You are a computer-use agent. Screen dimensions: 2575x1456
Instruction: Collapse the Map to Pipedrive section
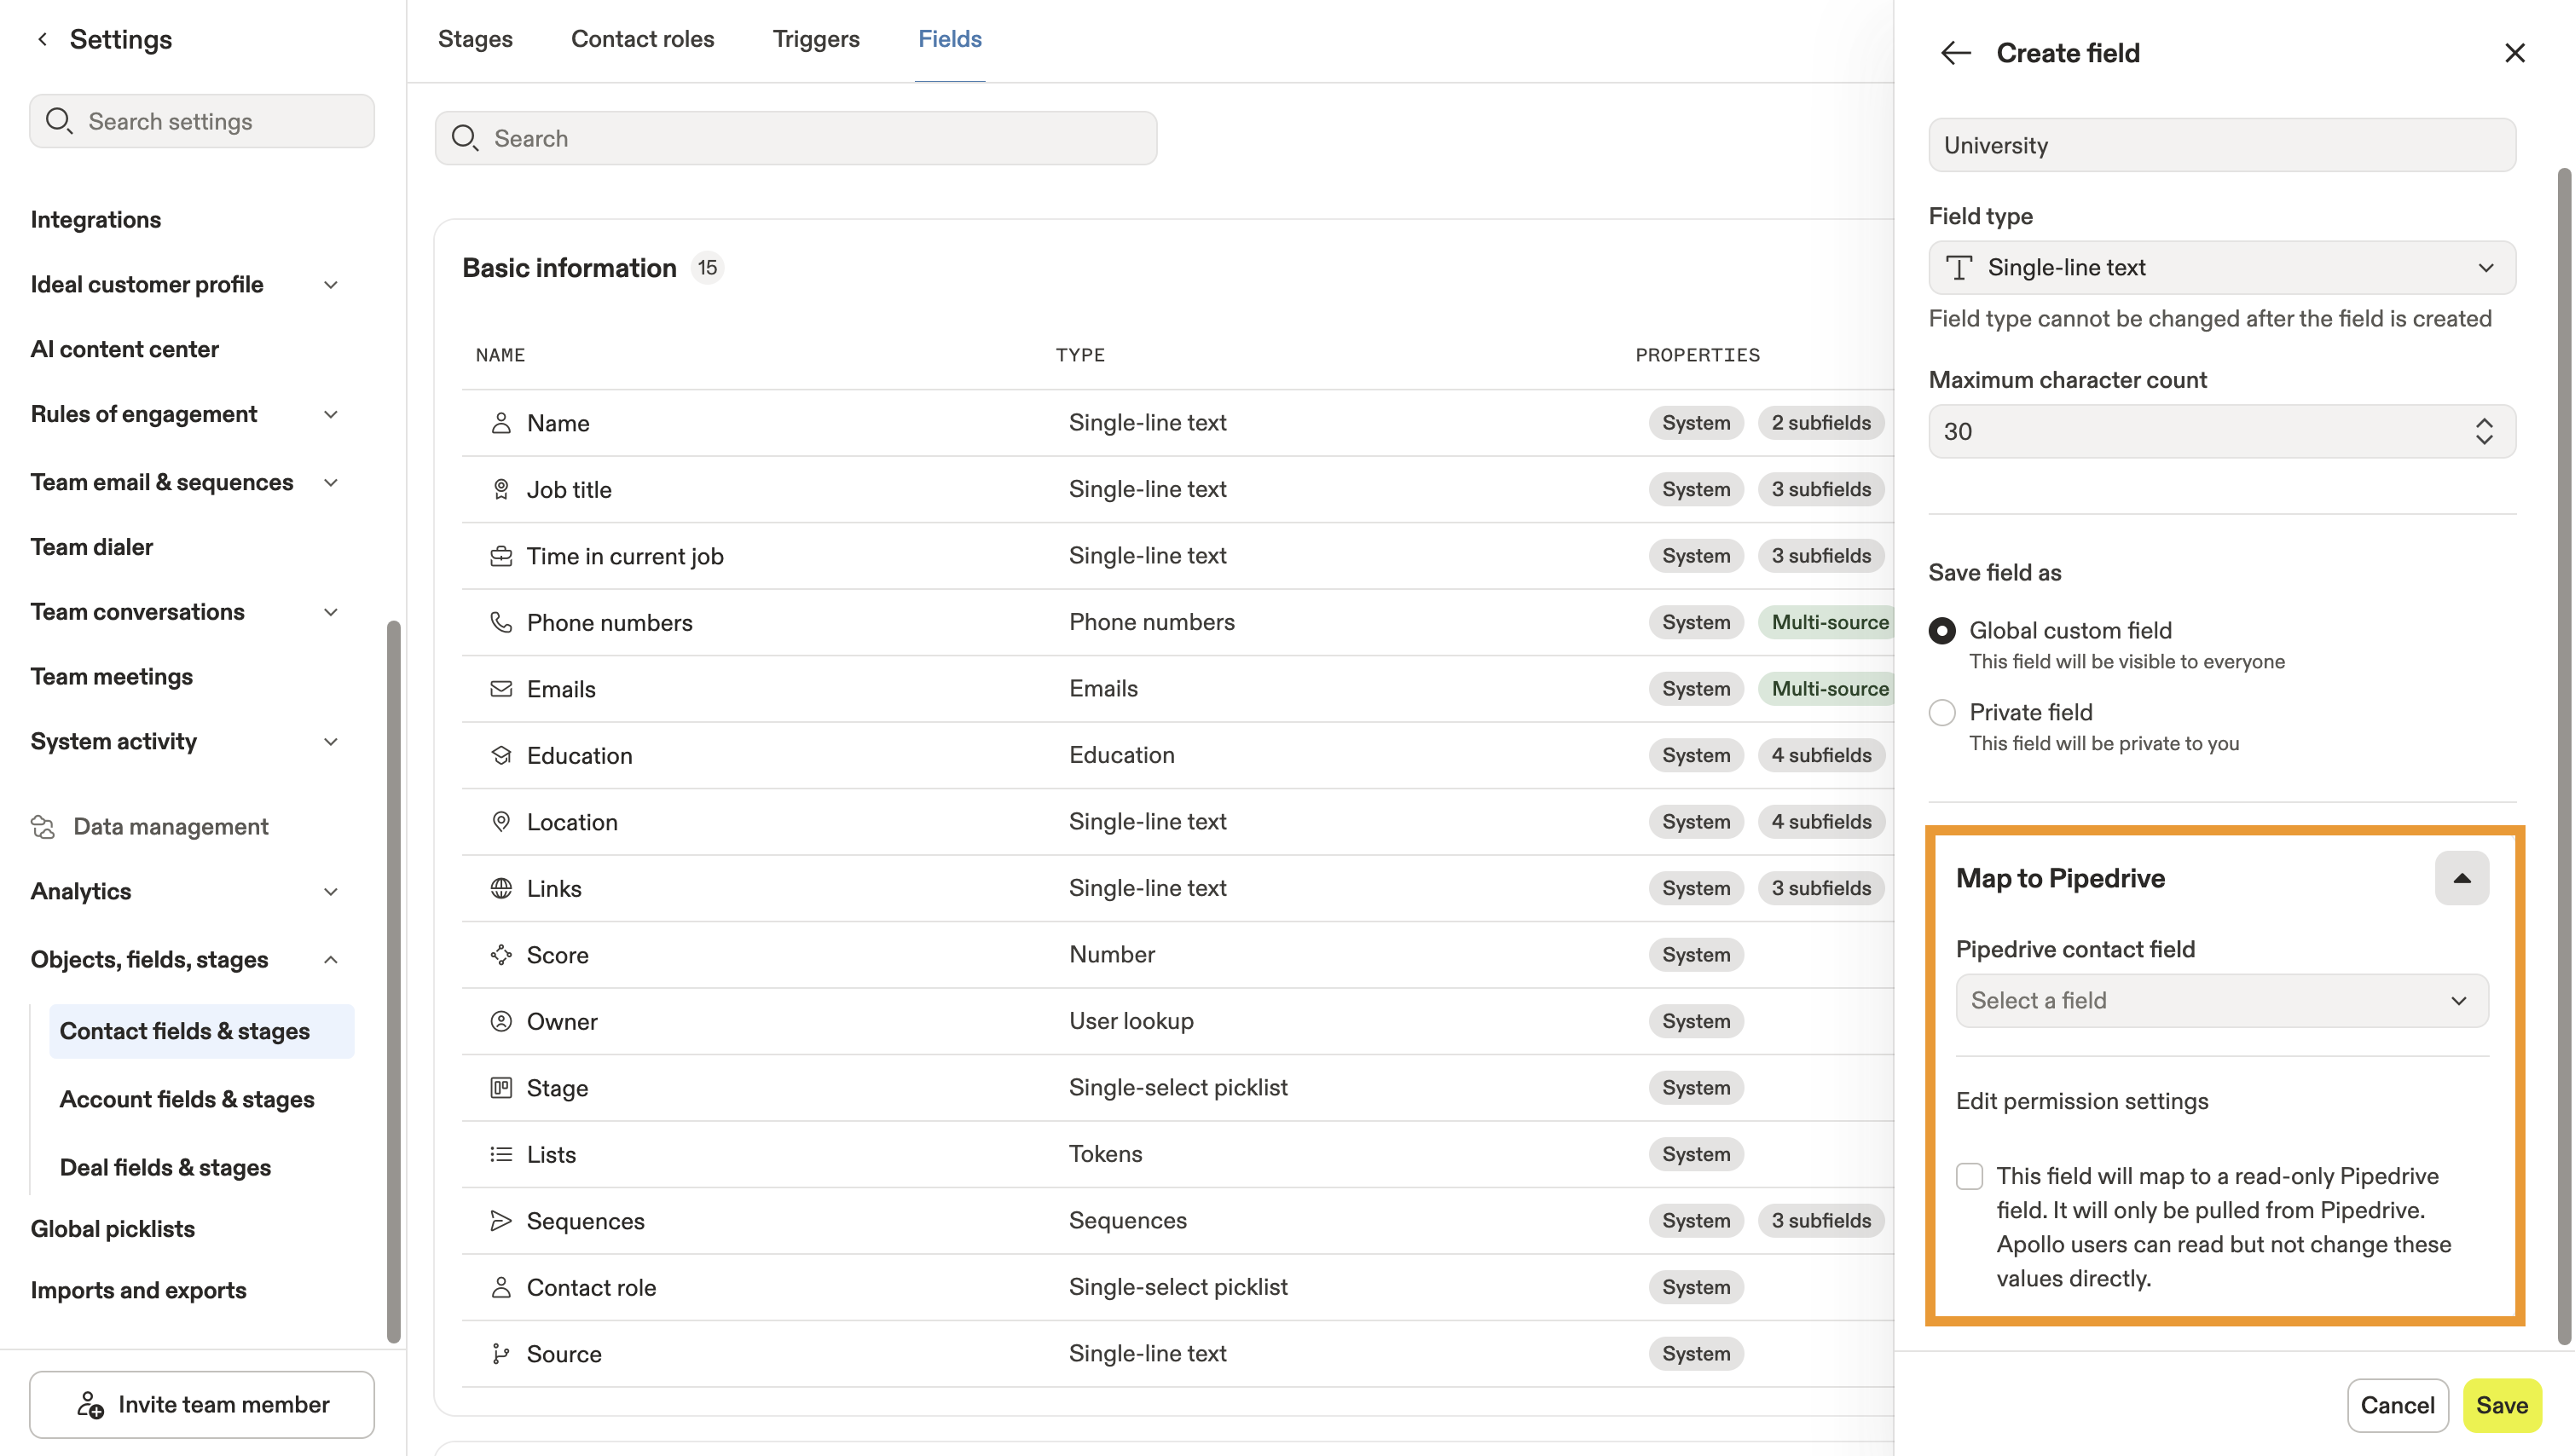(x=2462, y=878)
